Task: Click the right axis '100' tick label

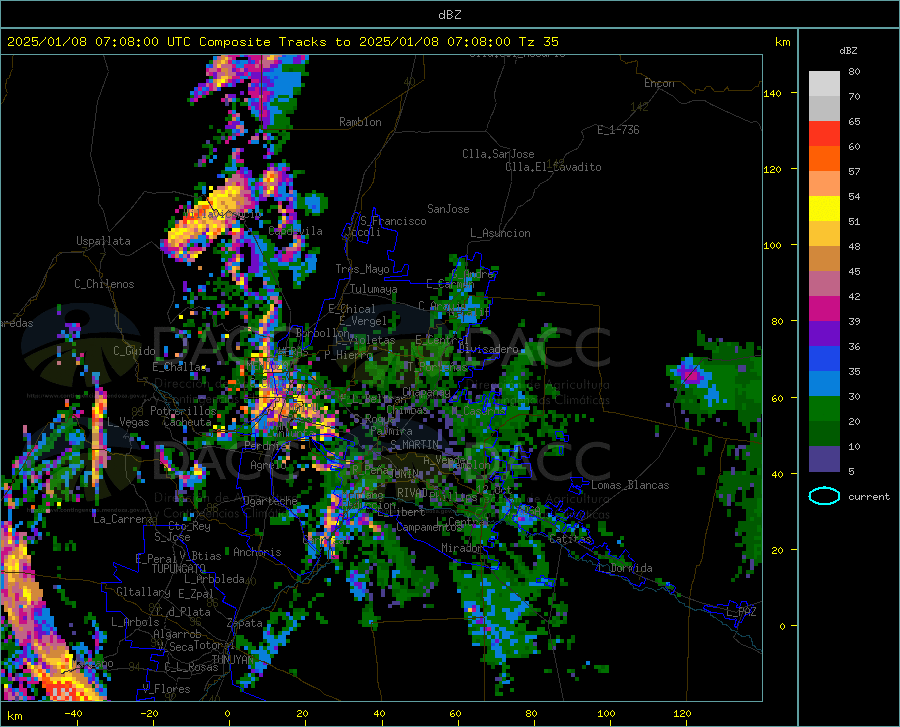Action: coord(772,245)
